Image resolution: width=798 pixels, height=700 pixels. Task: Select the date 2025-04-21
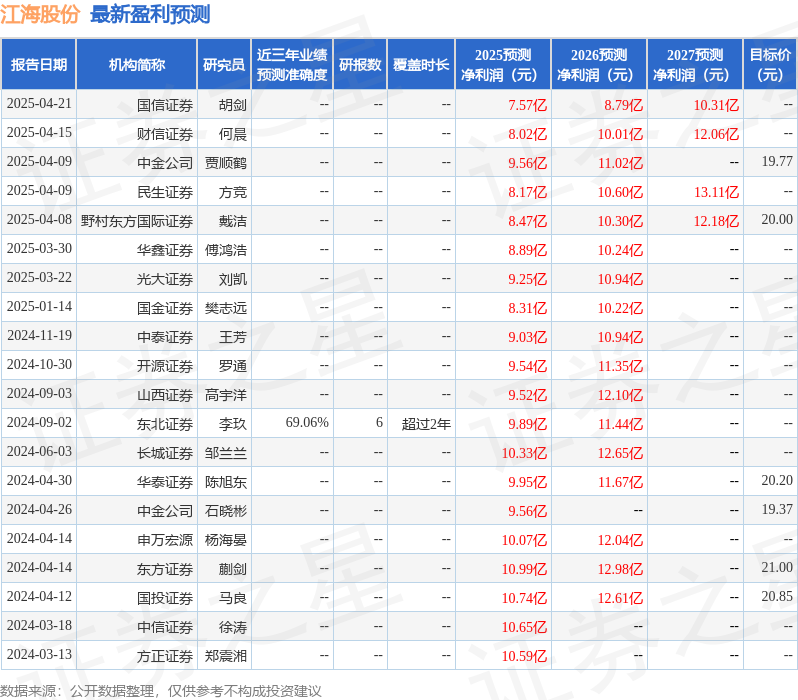coord(39,104)
